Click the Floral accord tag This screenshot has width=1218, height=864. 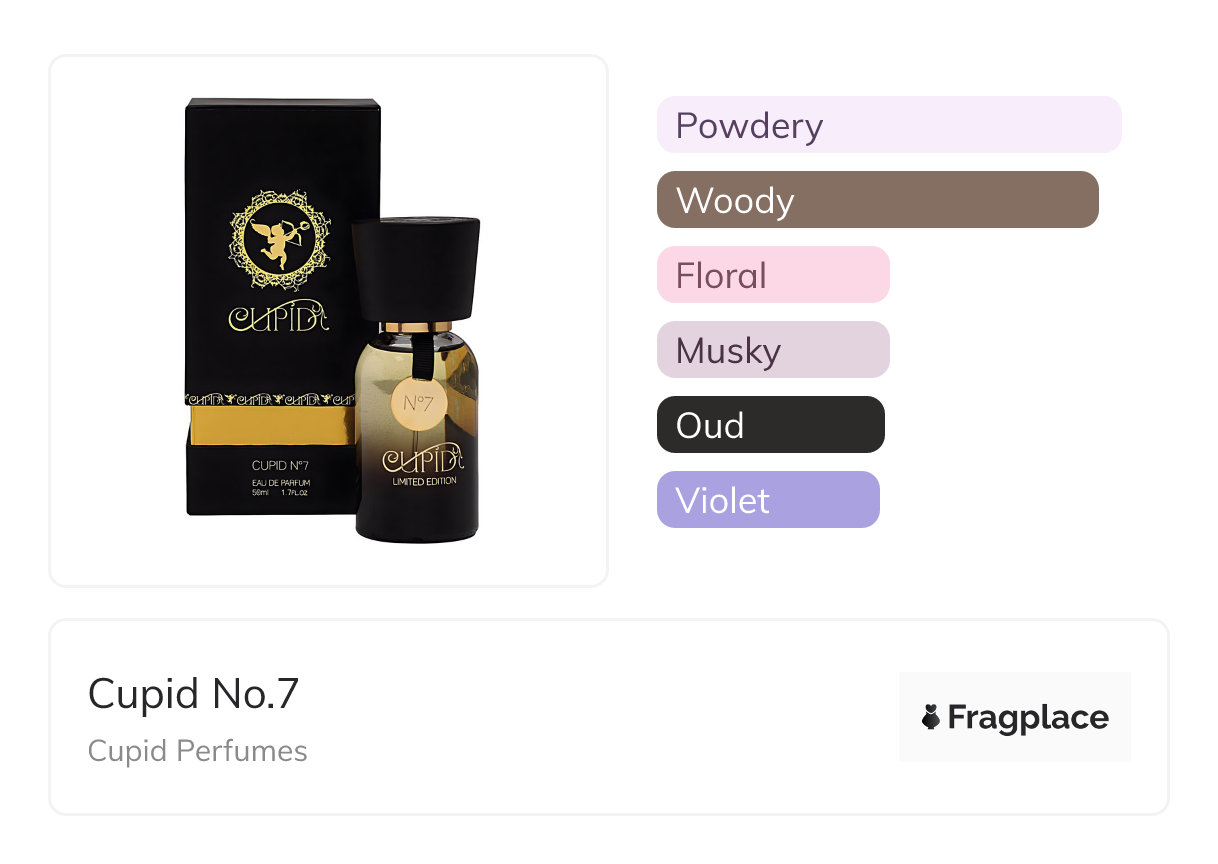coord(772,275)
